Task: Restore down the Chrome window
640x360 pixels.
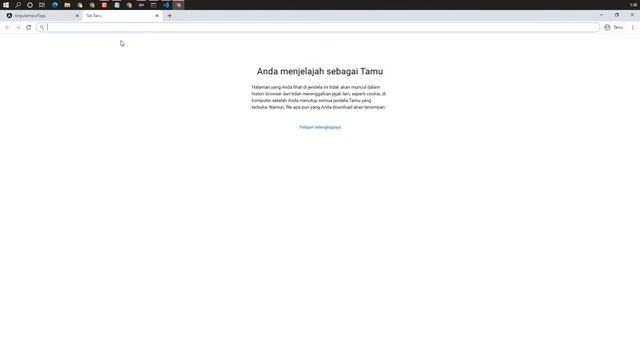Action: tap(617, 15)
